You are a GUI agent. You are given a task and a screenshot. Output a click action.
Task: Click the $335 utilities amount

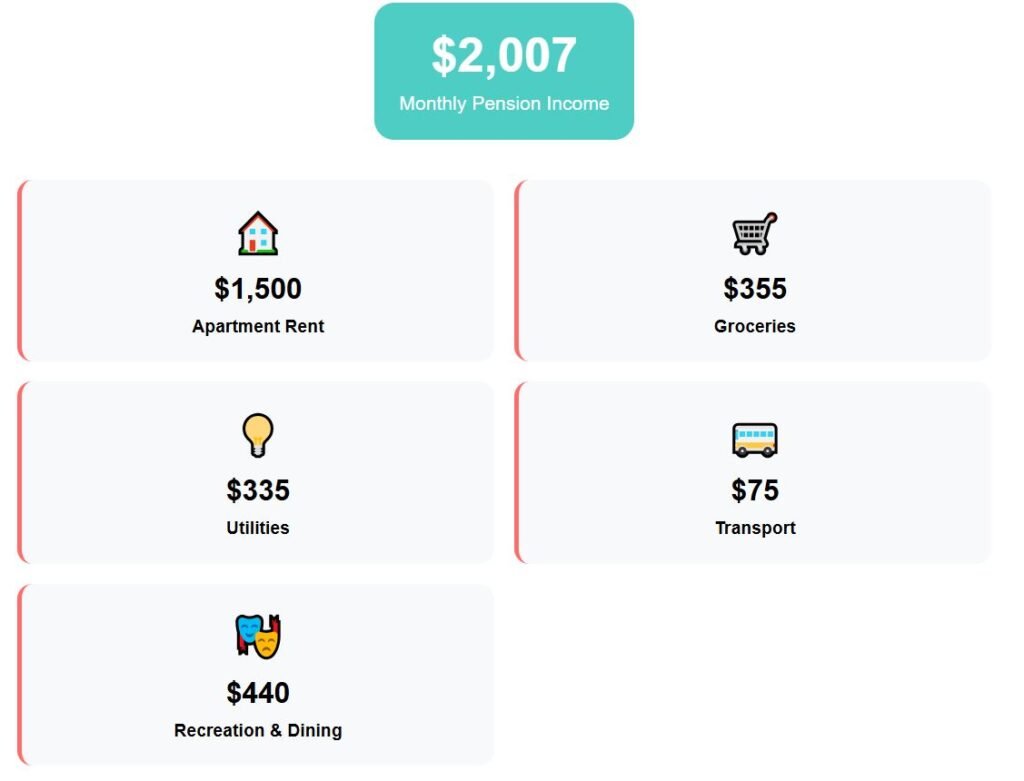pyautogui.click(x=258, y=491)
